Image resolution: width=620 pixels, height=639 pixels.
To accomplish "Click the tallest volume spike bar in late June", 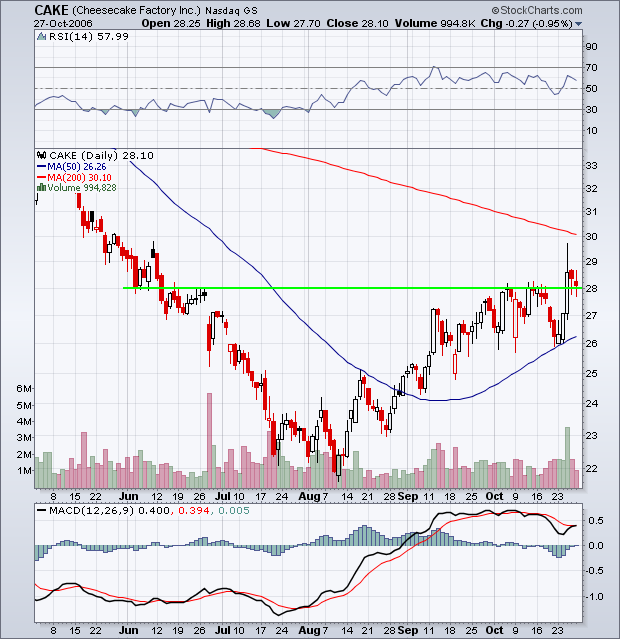I will pyautogui.click(x=210, y=441).
